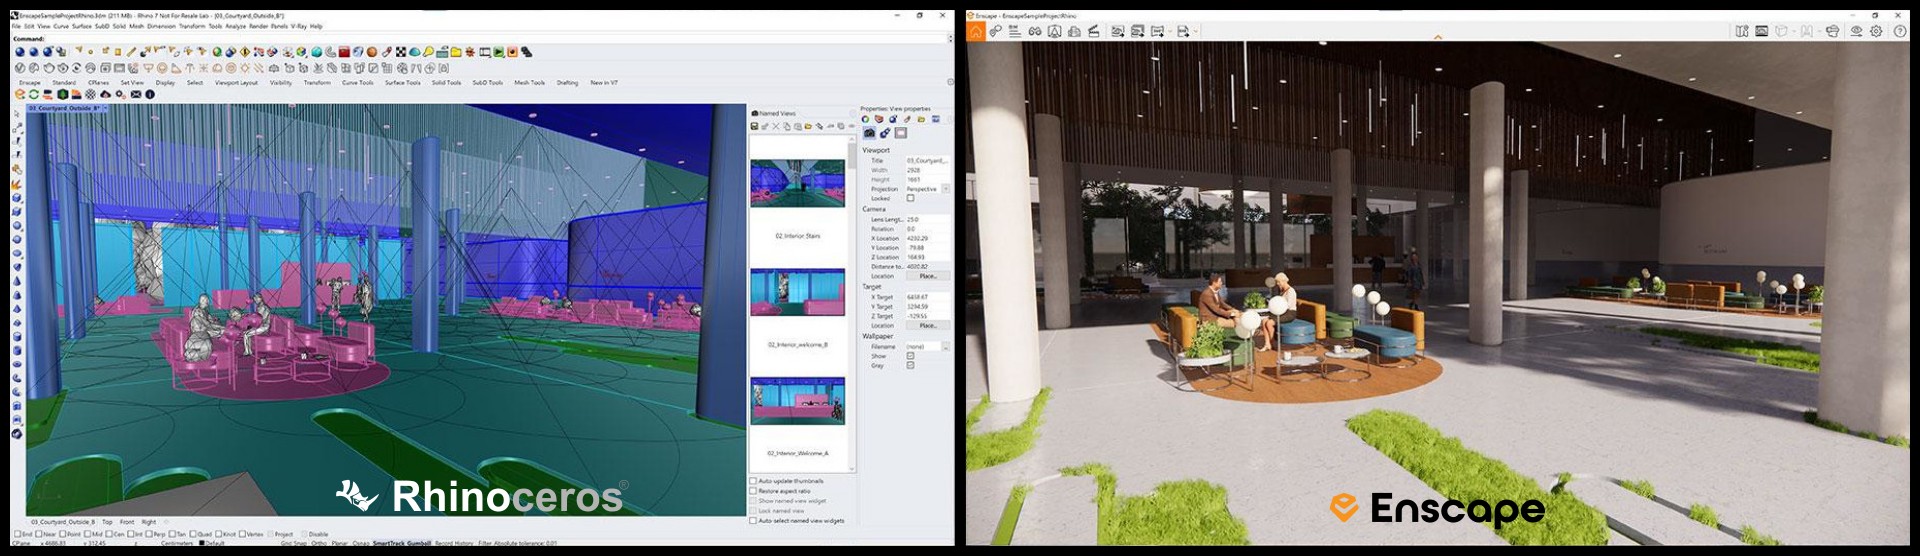
Task: Toggle Gumball in Rhino status bar
Action: (417, 543)
